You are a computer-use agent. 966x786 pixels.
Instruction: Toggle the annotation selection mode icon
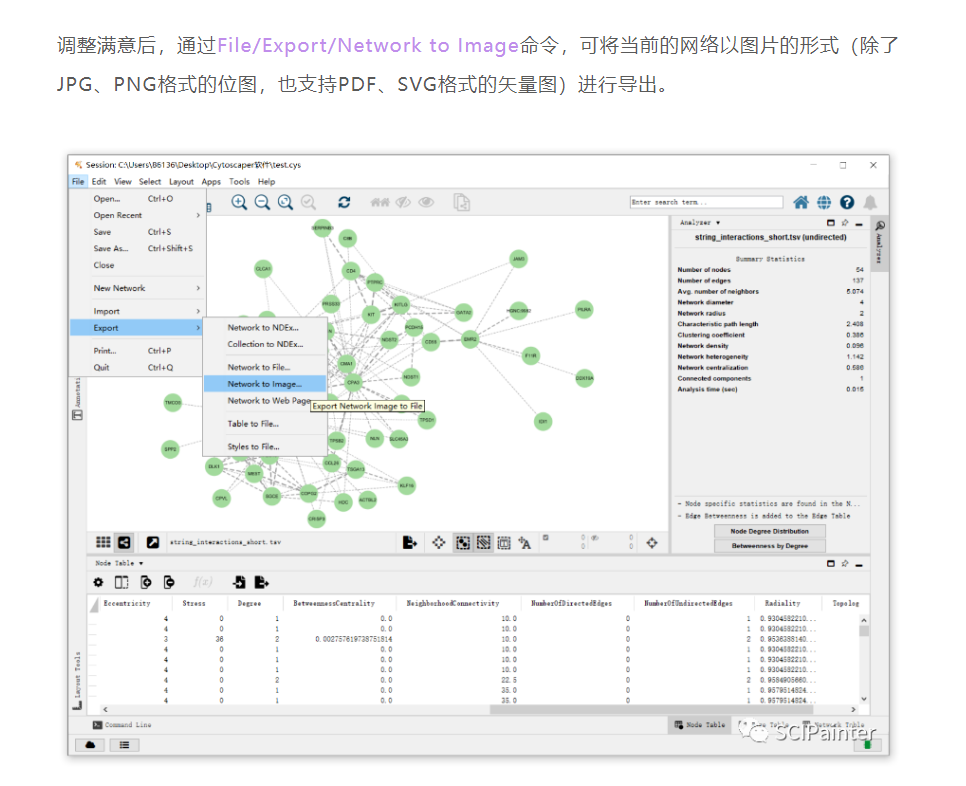(504, 543)
